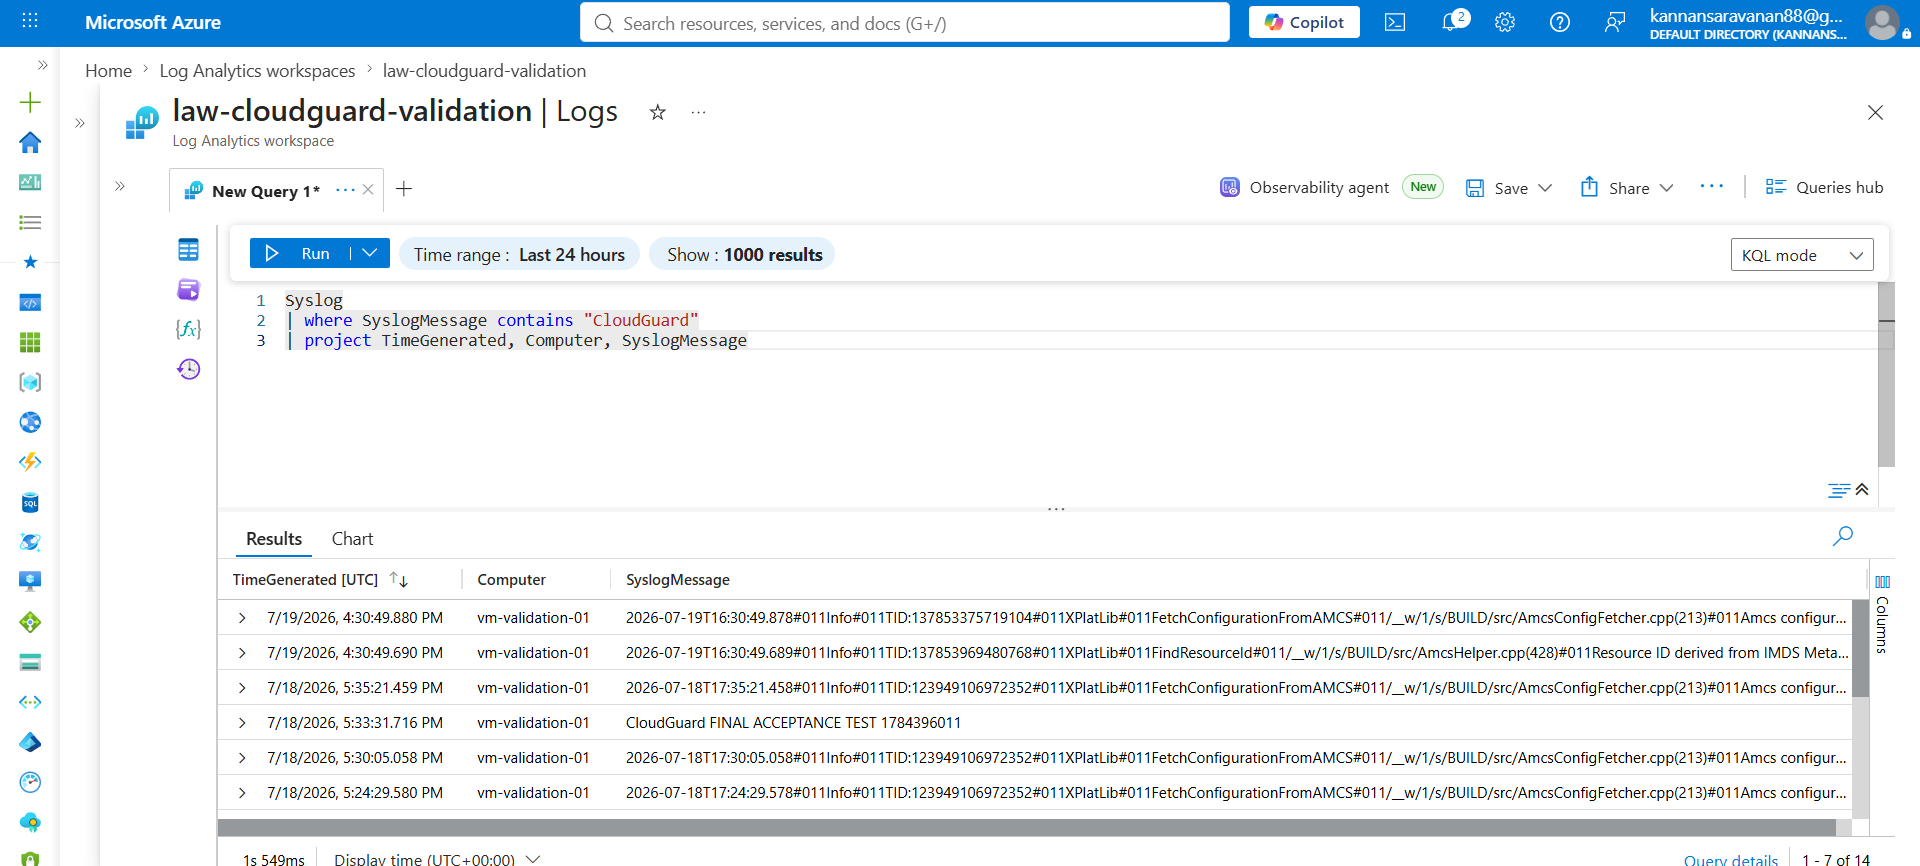Screen dimensions: 1920x866
Task: Select the New Query 1 tab
Action: [x=265, y=191]
